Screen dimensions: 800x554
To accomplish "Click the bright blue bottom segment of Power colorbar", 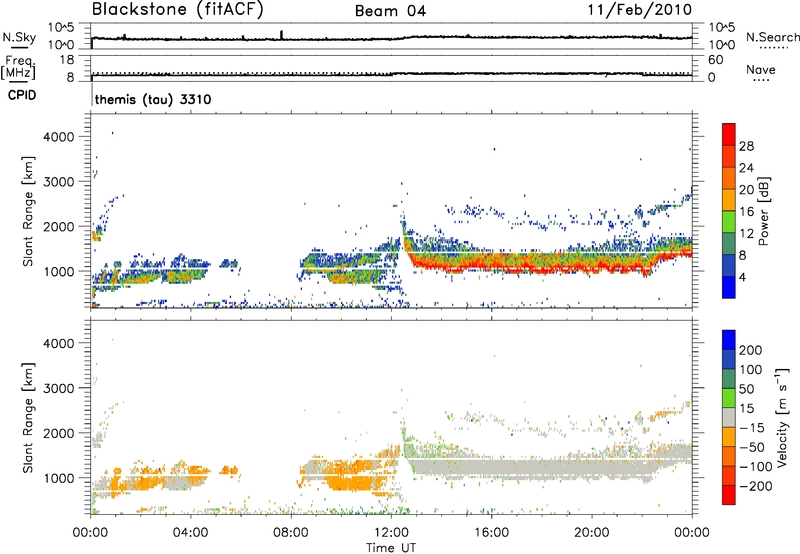I will click(x=729, y=287).
